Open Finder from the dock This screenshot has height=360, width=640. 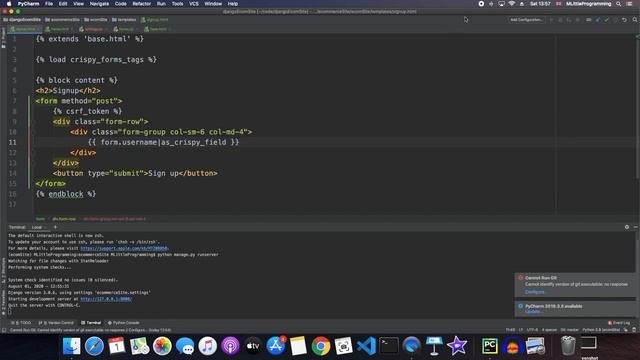72,346
